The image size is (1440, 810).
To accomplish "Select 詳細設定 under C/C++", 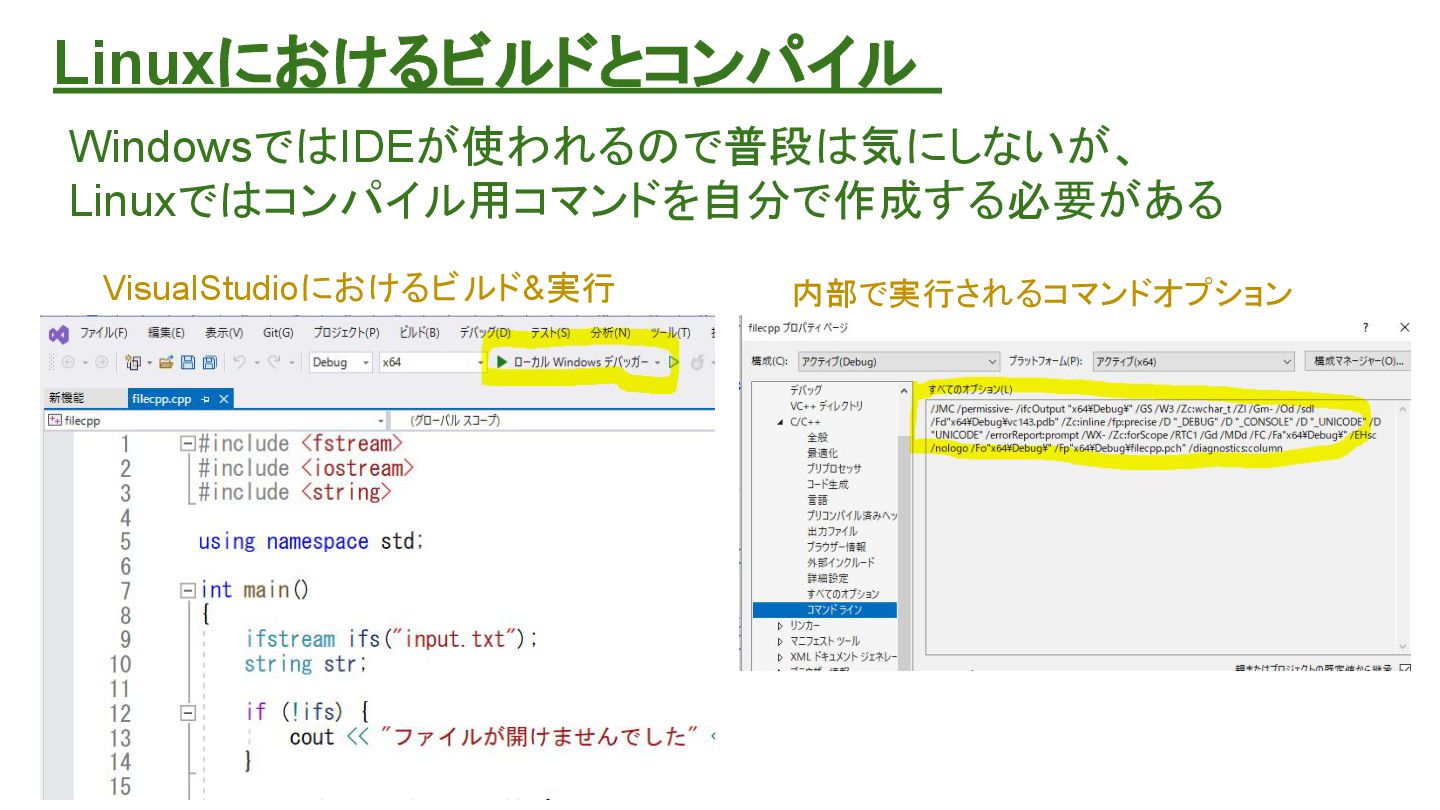I will click(x=828, y=578).
